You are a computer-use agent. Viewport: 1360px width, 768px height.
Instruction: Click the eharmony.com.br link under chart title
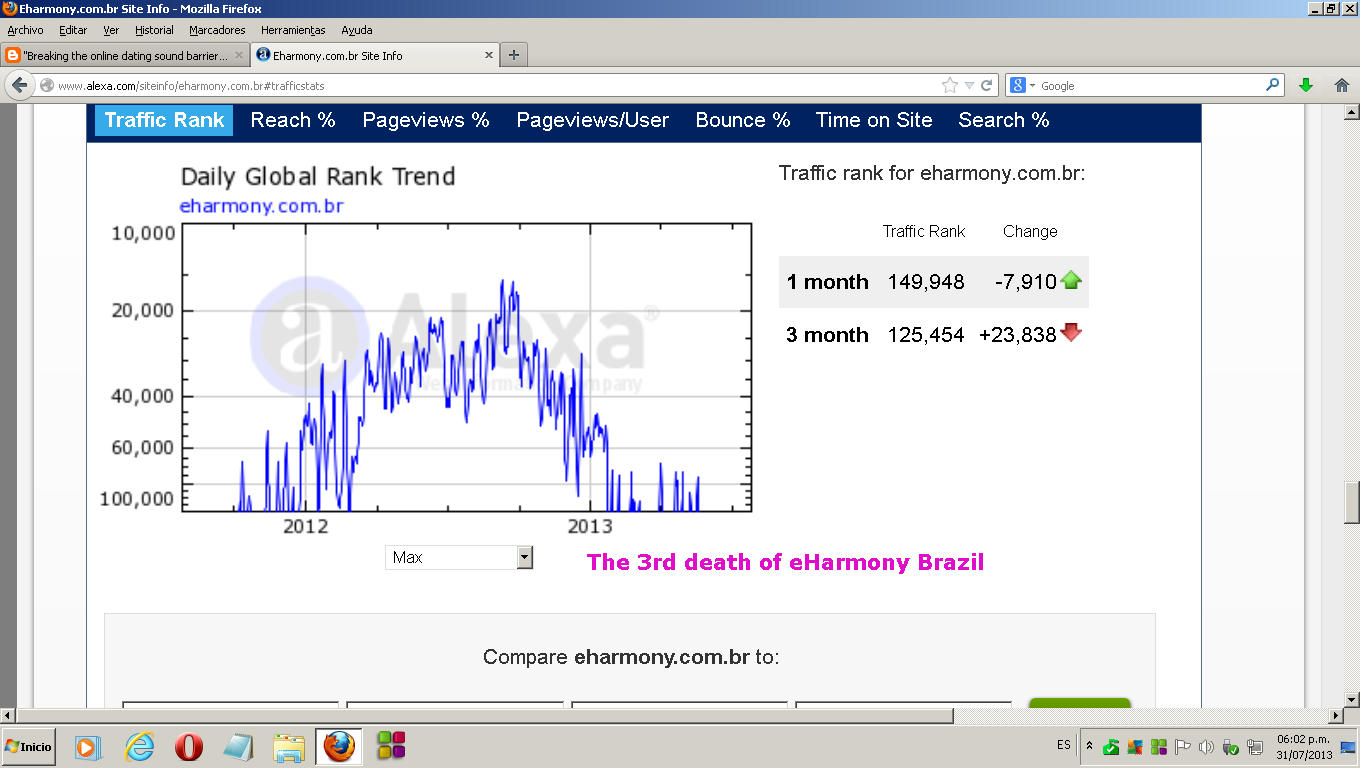tap(261, 207)
